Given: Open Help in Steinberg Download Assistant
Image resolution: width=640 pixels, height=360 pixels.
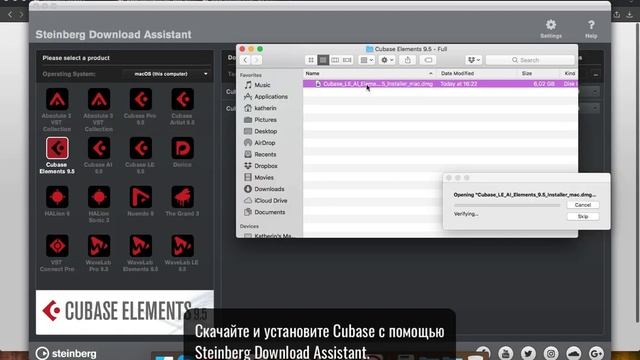Looking at the screenshot, I should coord(591,29).
